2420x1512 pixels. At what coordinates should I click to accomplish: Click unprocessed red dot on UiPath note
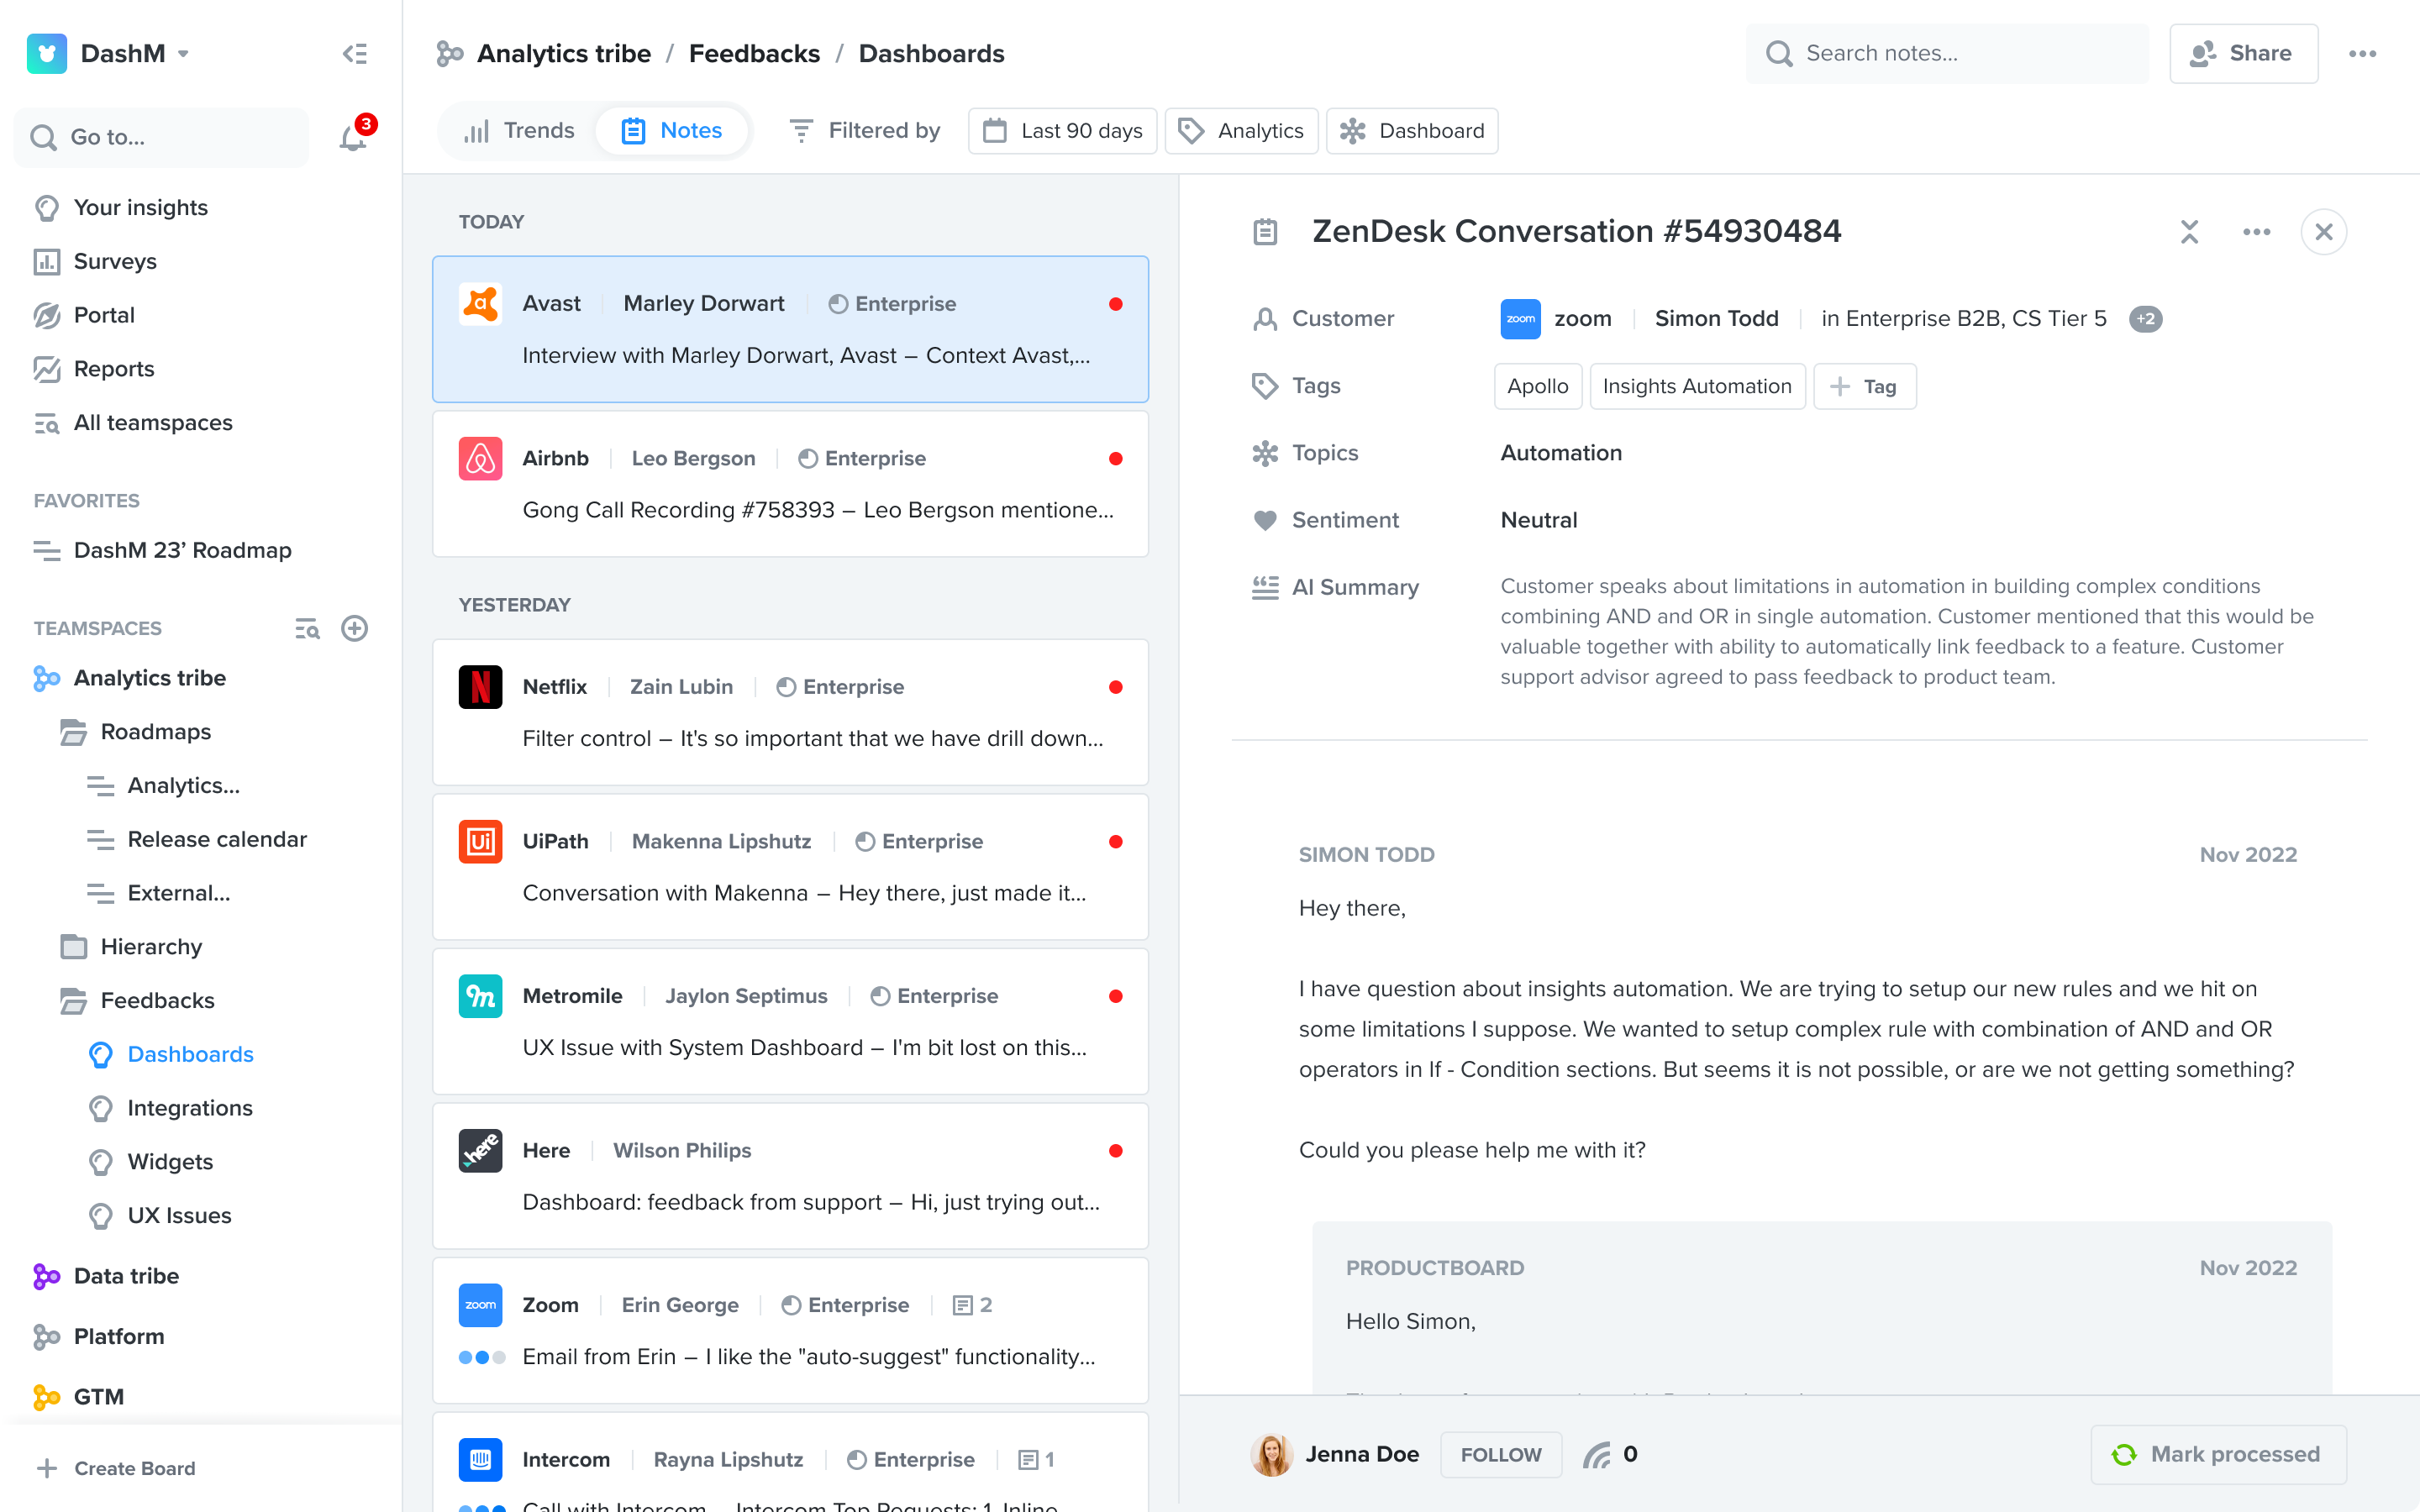pyautogui.click(x=1116, y=842)
